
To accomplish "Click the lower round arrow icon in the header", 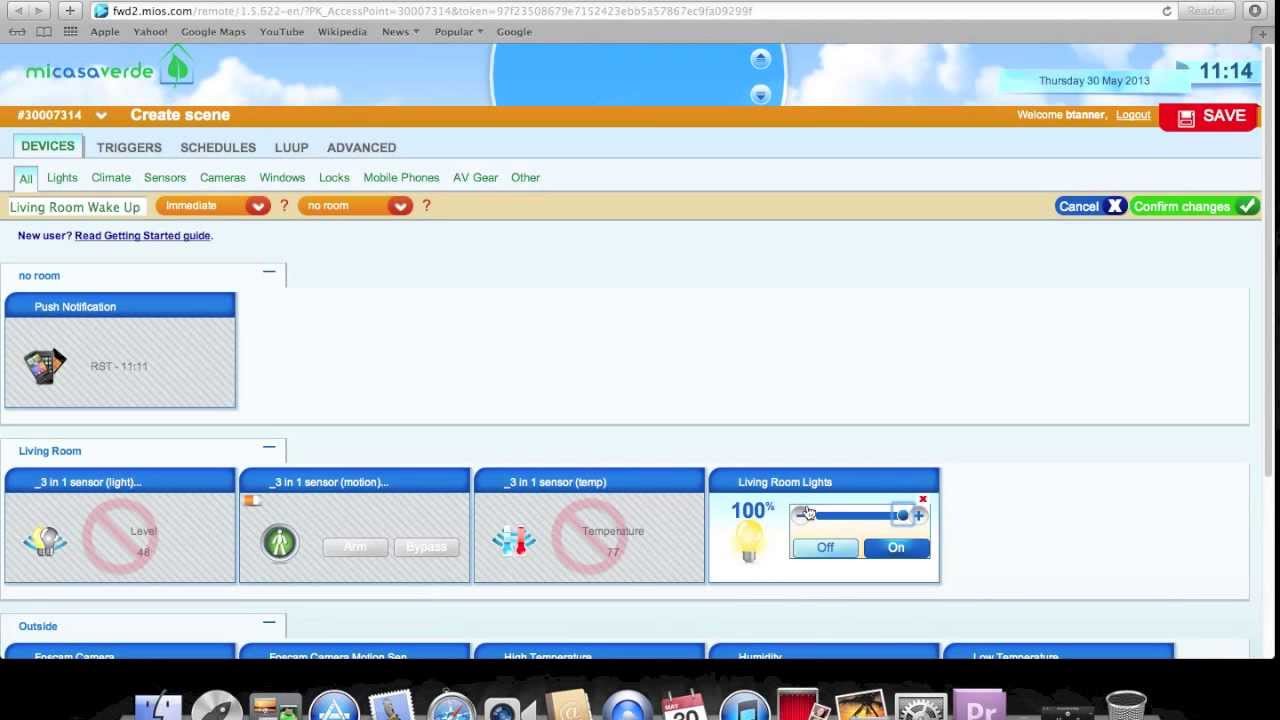I will point(760,95).
